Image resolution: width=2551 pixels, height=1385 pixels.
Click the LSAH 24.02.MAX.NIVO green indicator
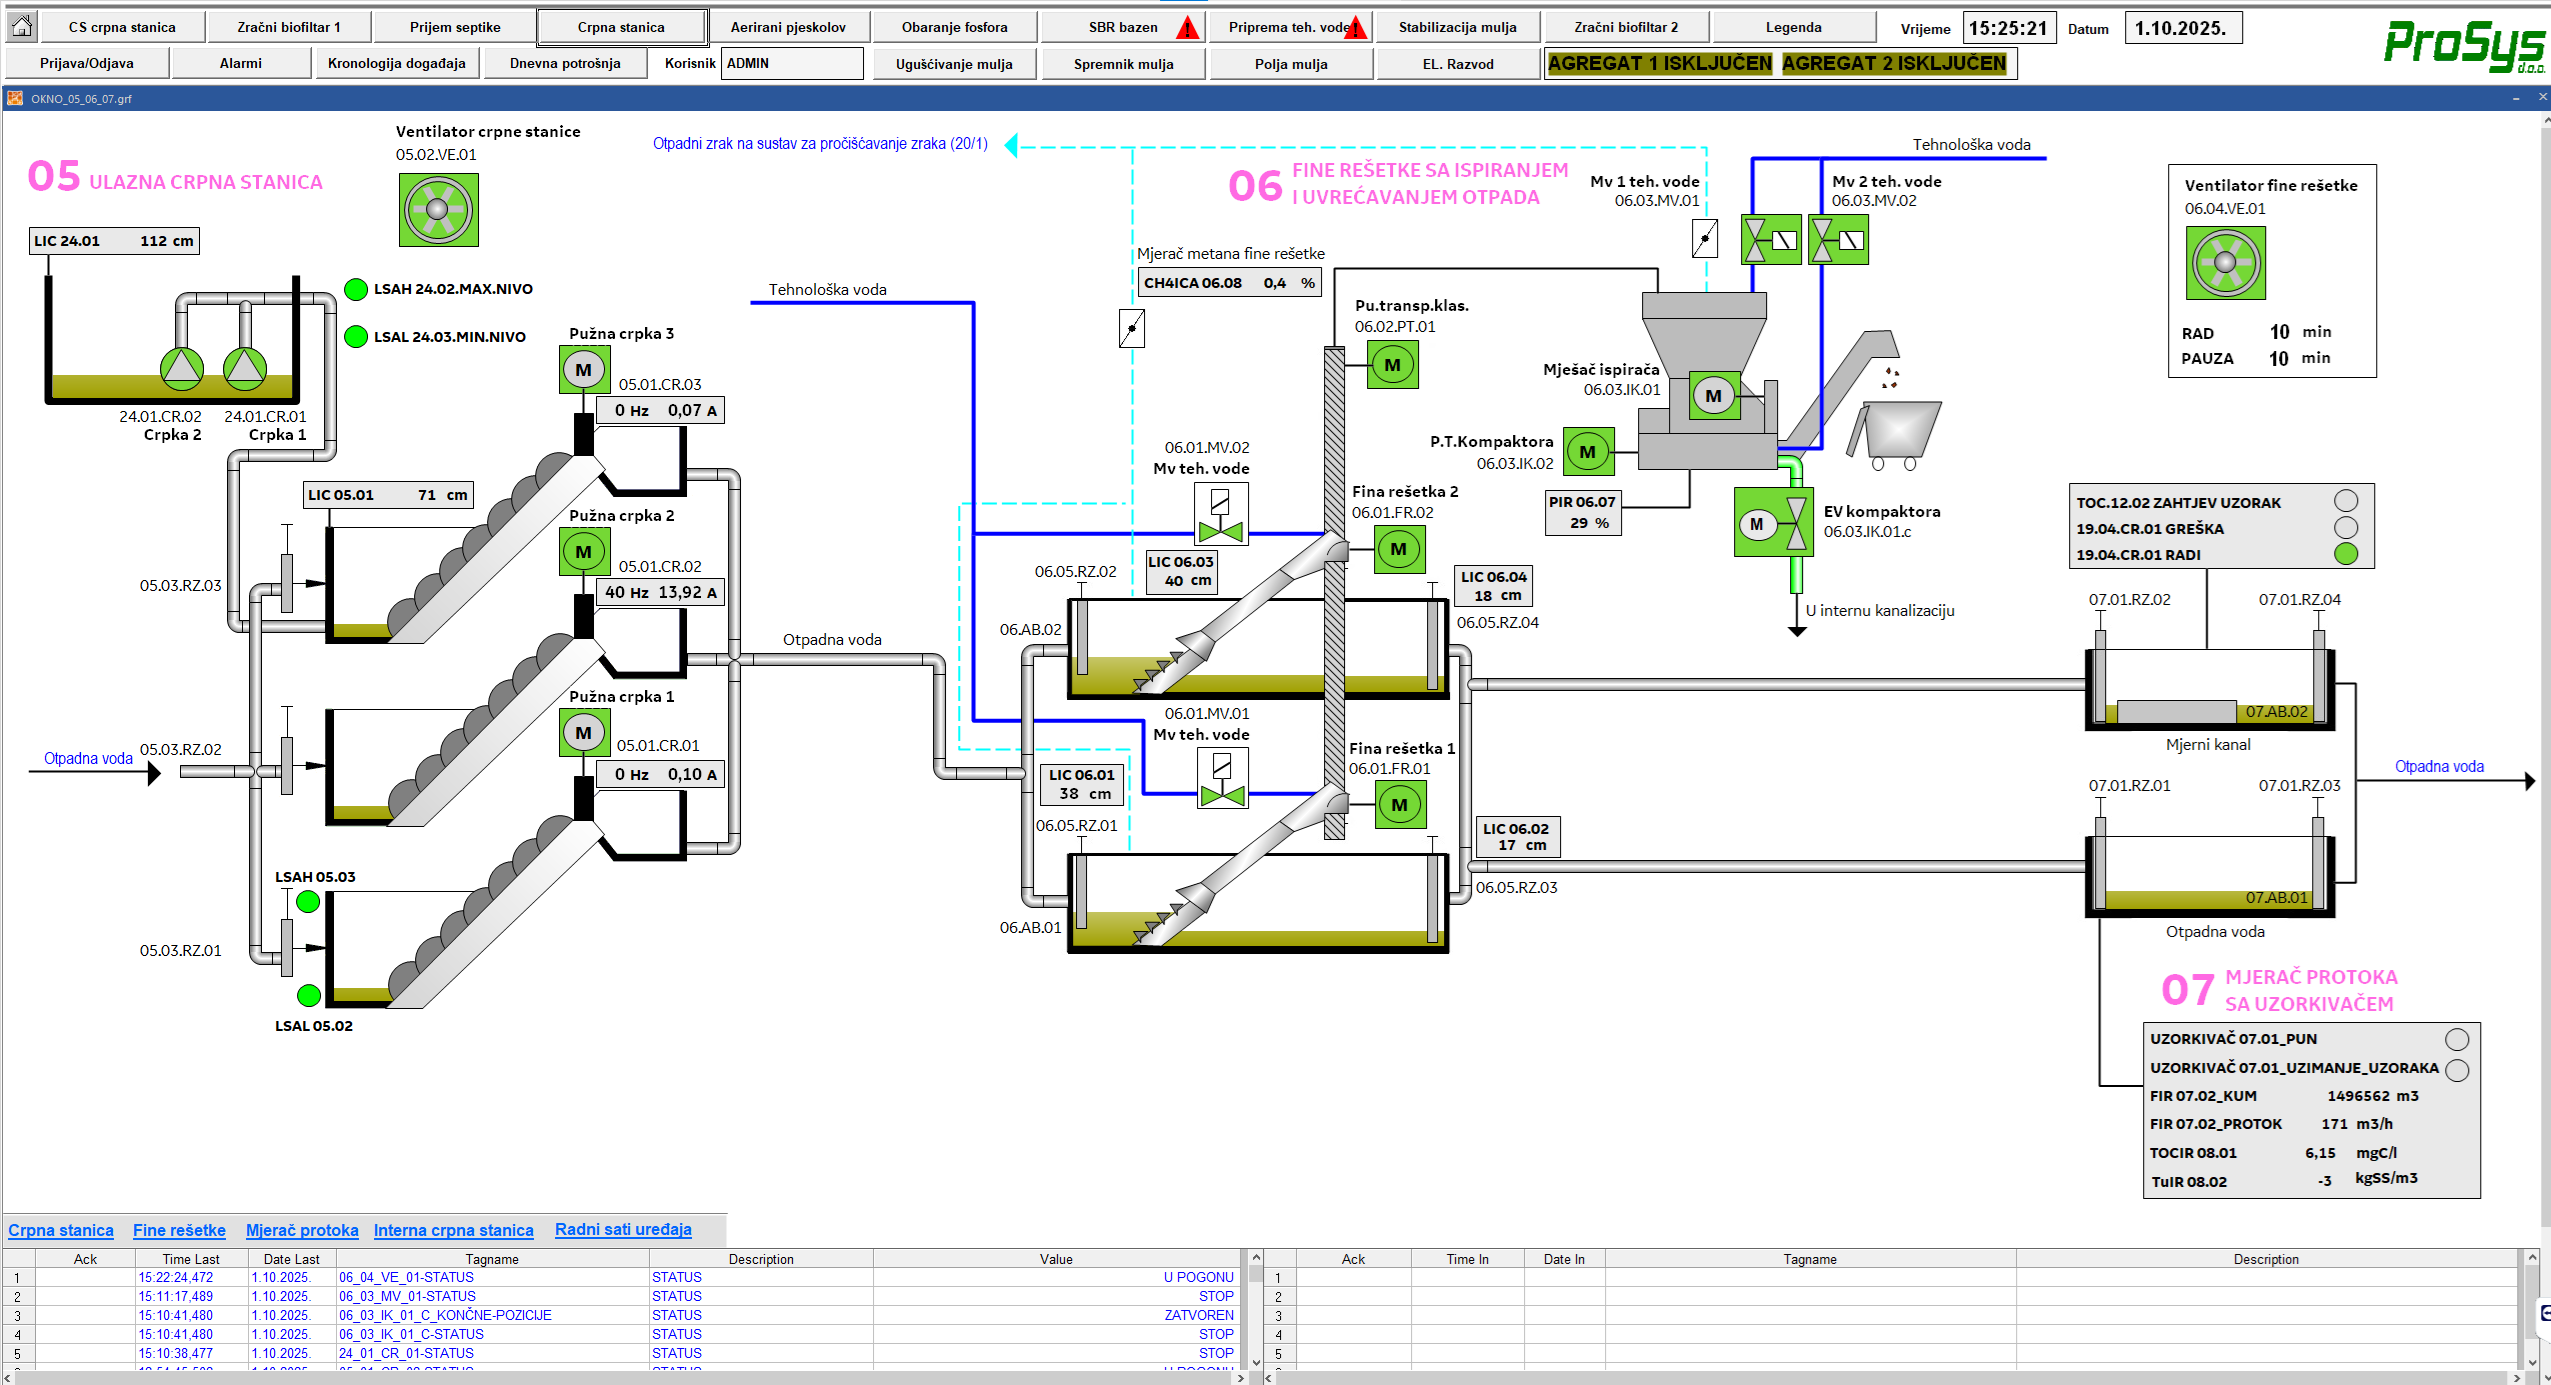[356, 290]
